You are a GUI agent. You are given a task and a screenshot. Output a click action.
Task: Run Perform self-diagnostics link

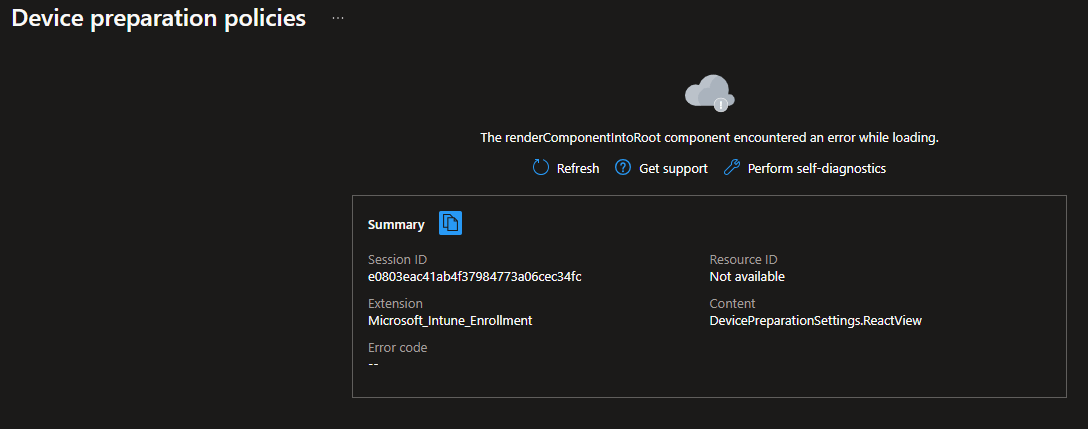pos(817,169)
